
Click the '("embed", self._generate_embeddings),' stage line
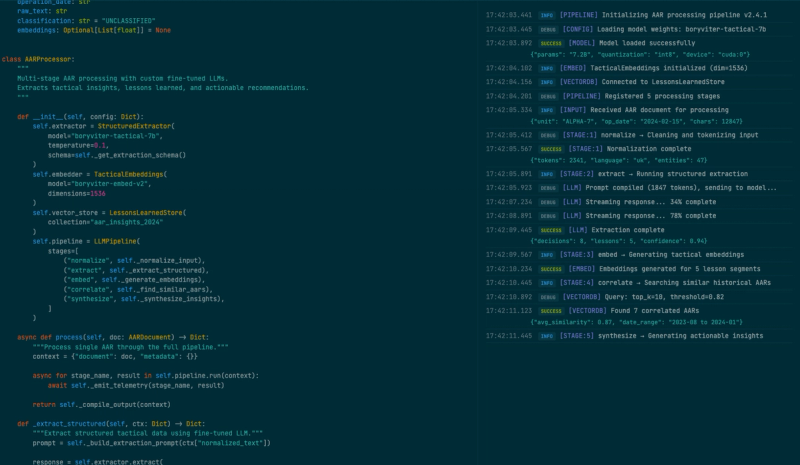(x=134, y=280)
